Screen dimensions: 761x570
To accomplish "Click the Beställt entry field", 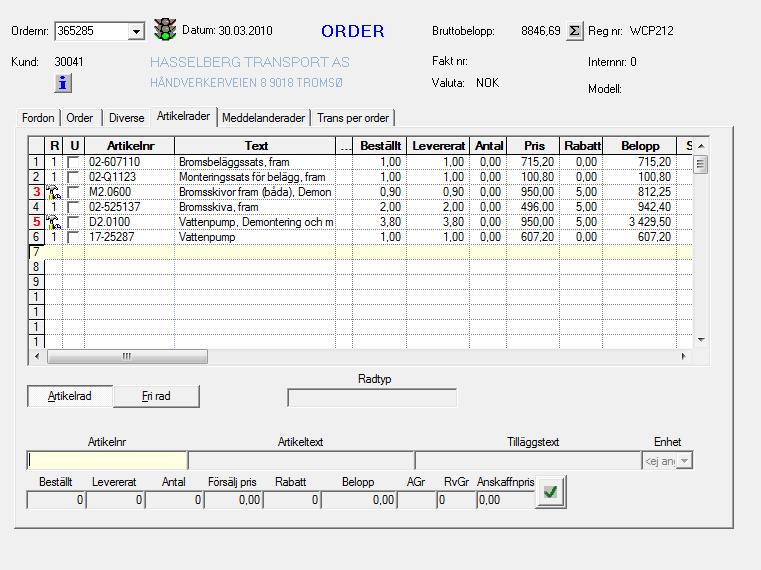I will click(x=56, y=500).
